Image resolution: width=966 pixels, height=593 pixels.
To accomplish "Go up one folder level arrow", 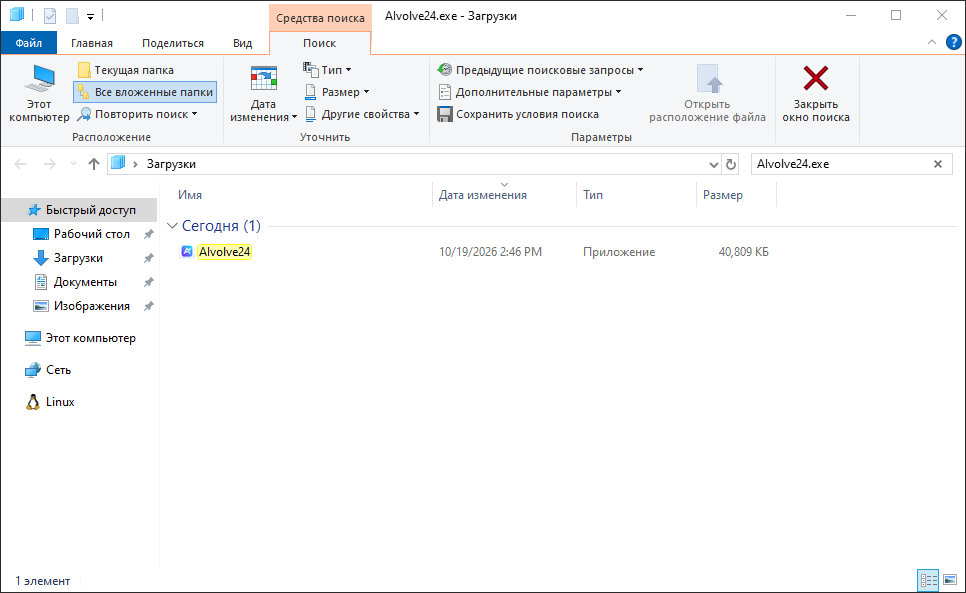I will click(94, 164).
